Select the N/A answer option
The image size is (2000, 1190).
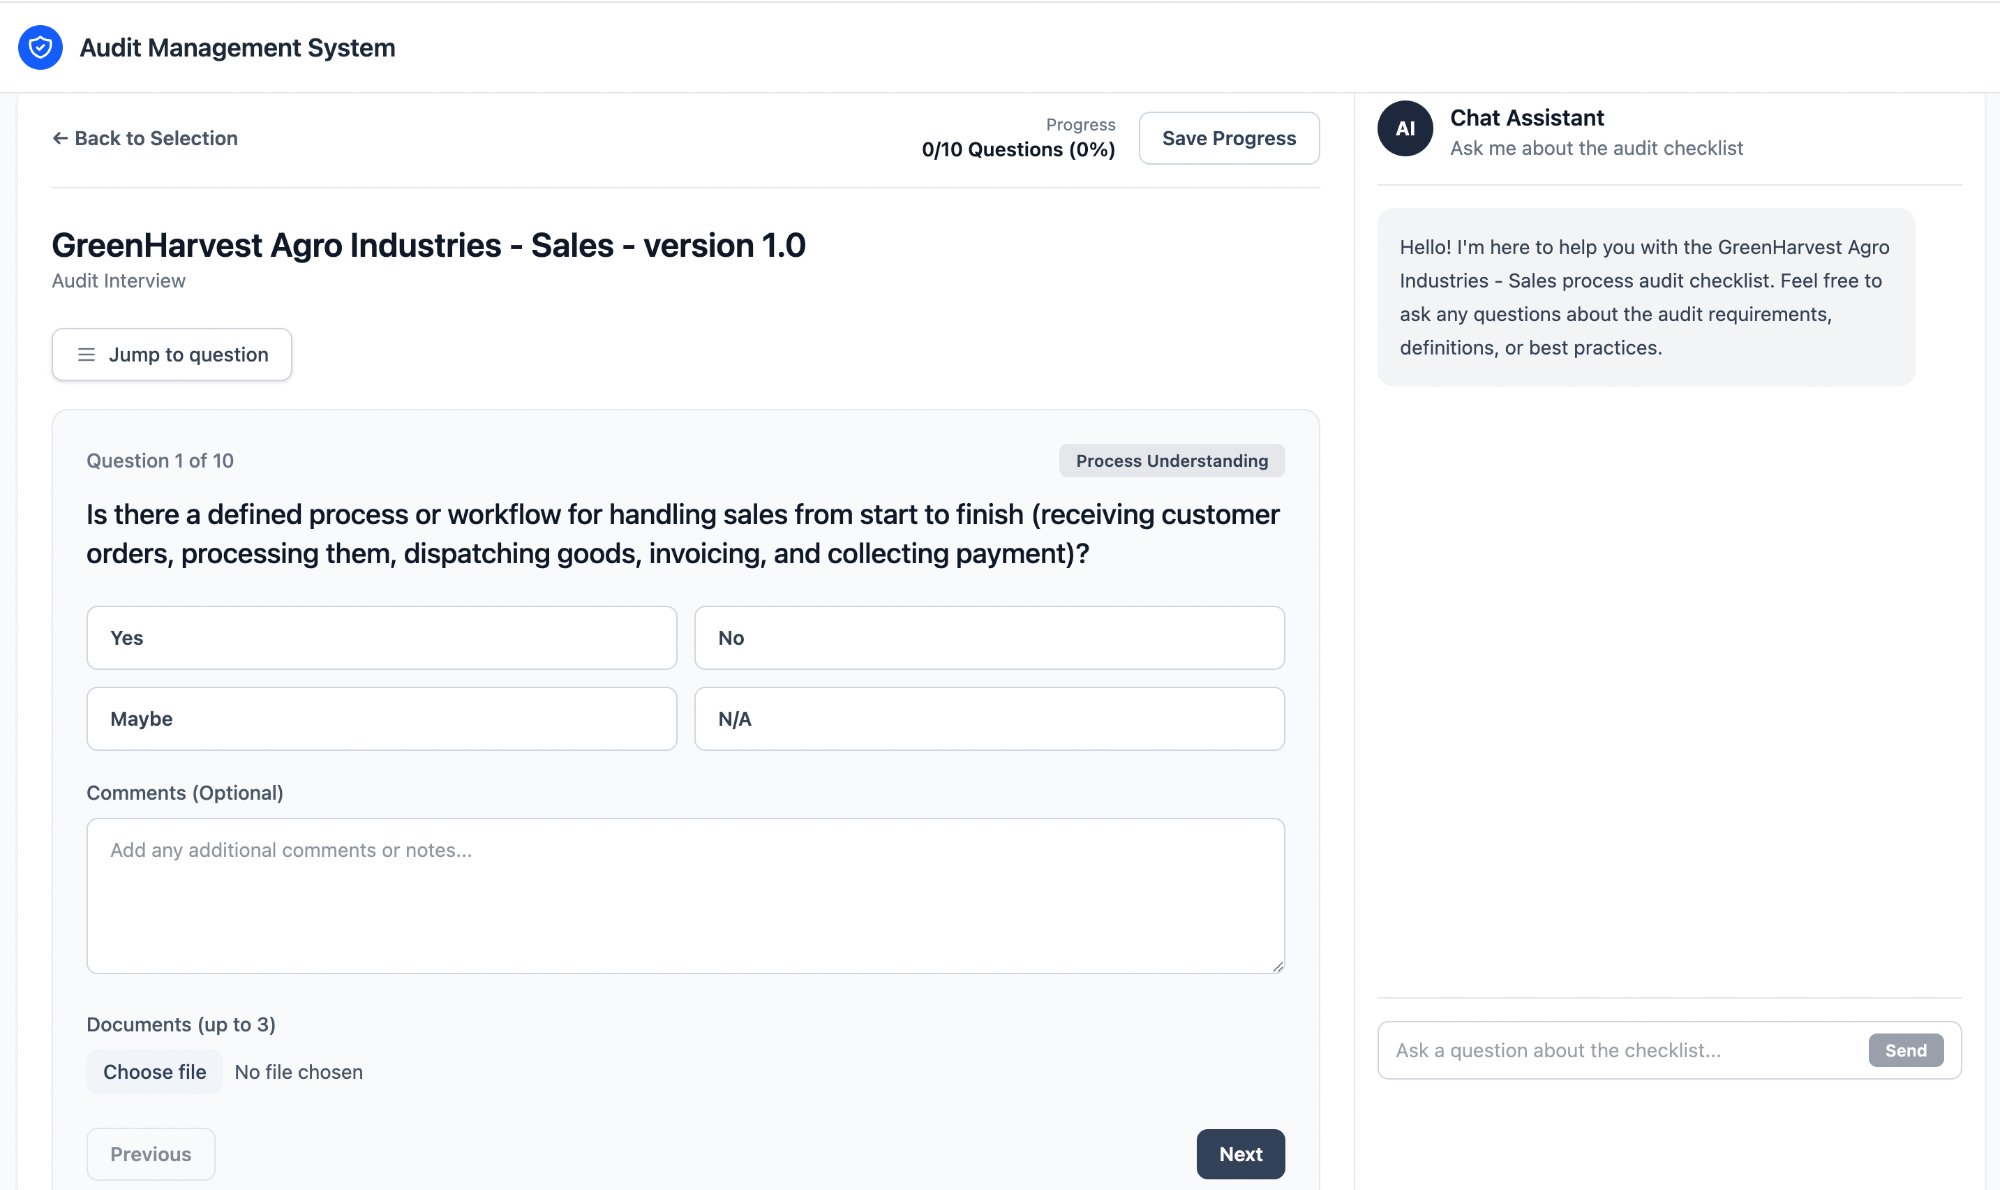click(x=988, y=718)
